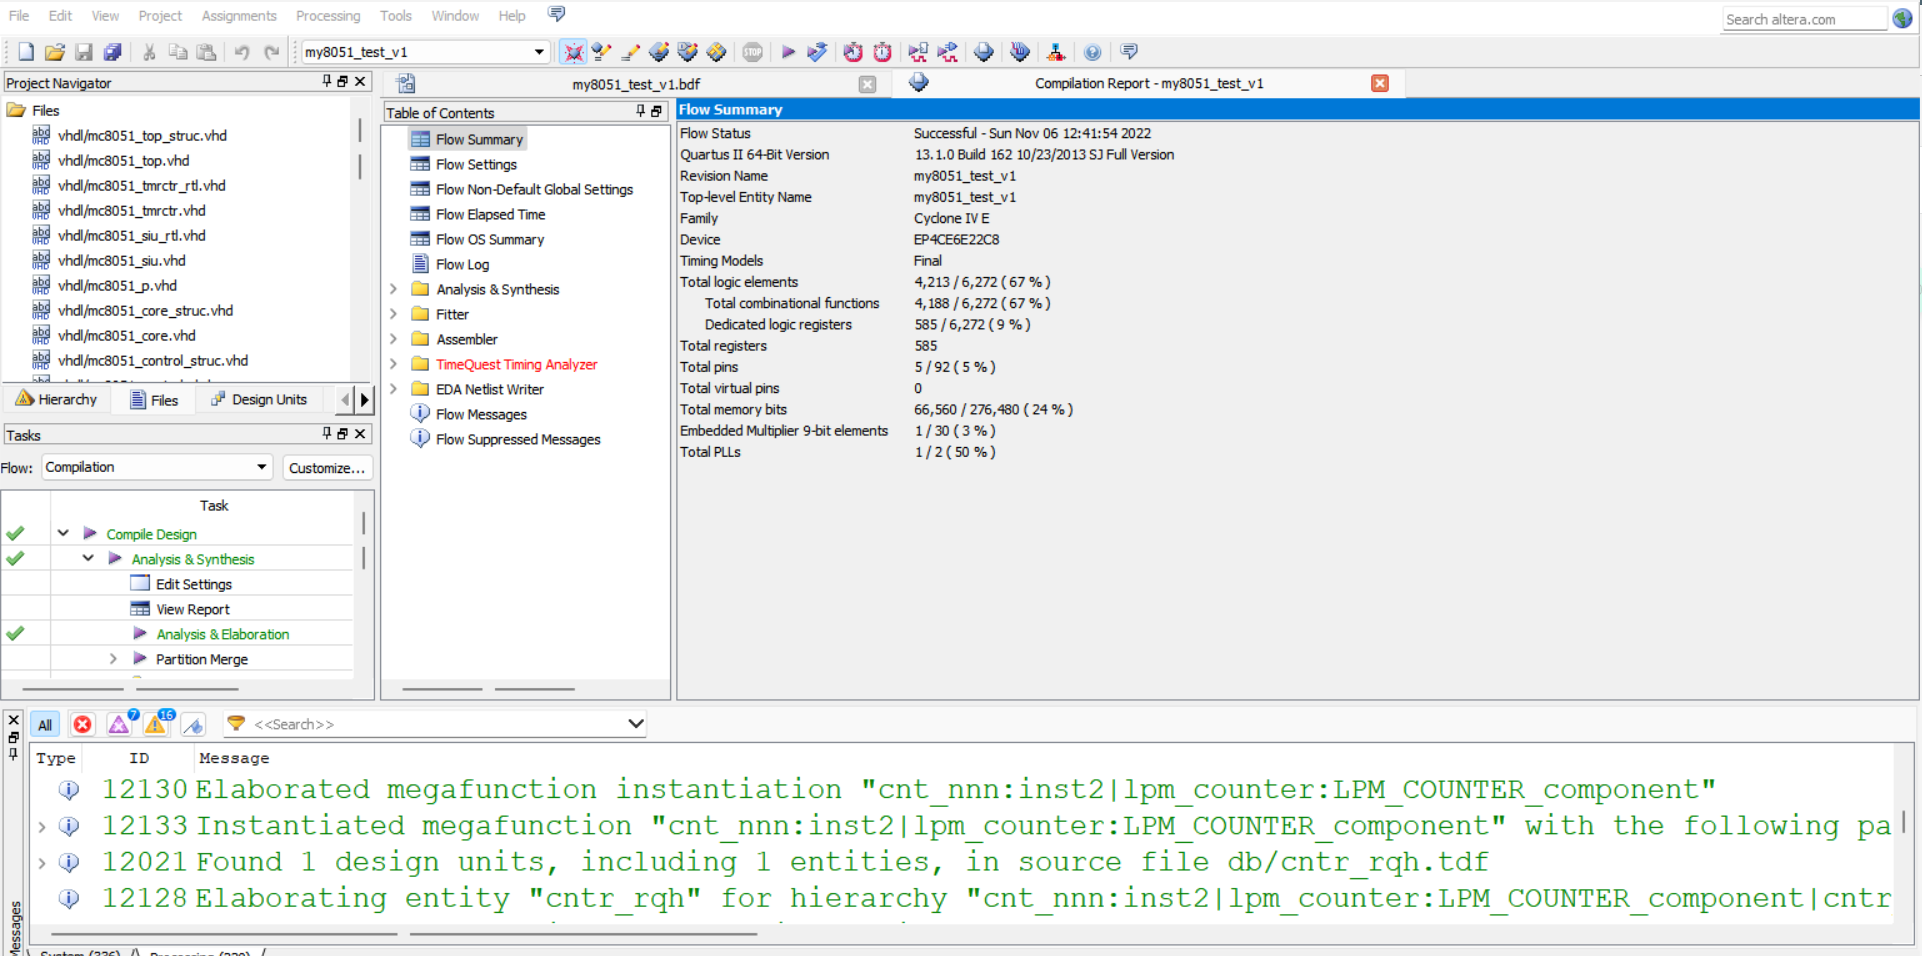Expand the Assembler report folder

(393, 339)
